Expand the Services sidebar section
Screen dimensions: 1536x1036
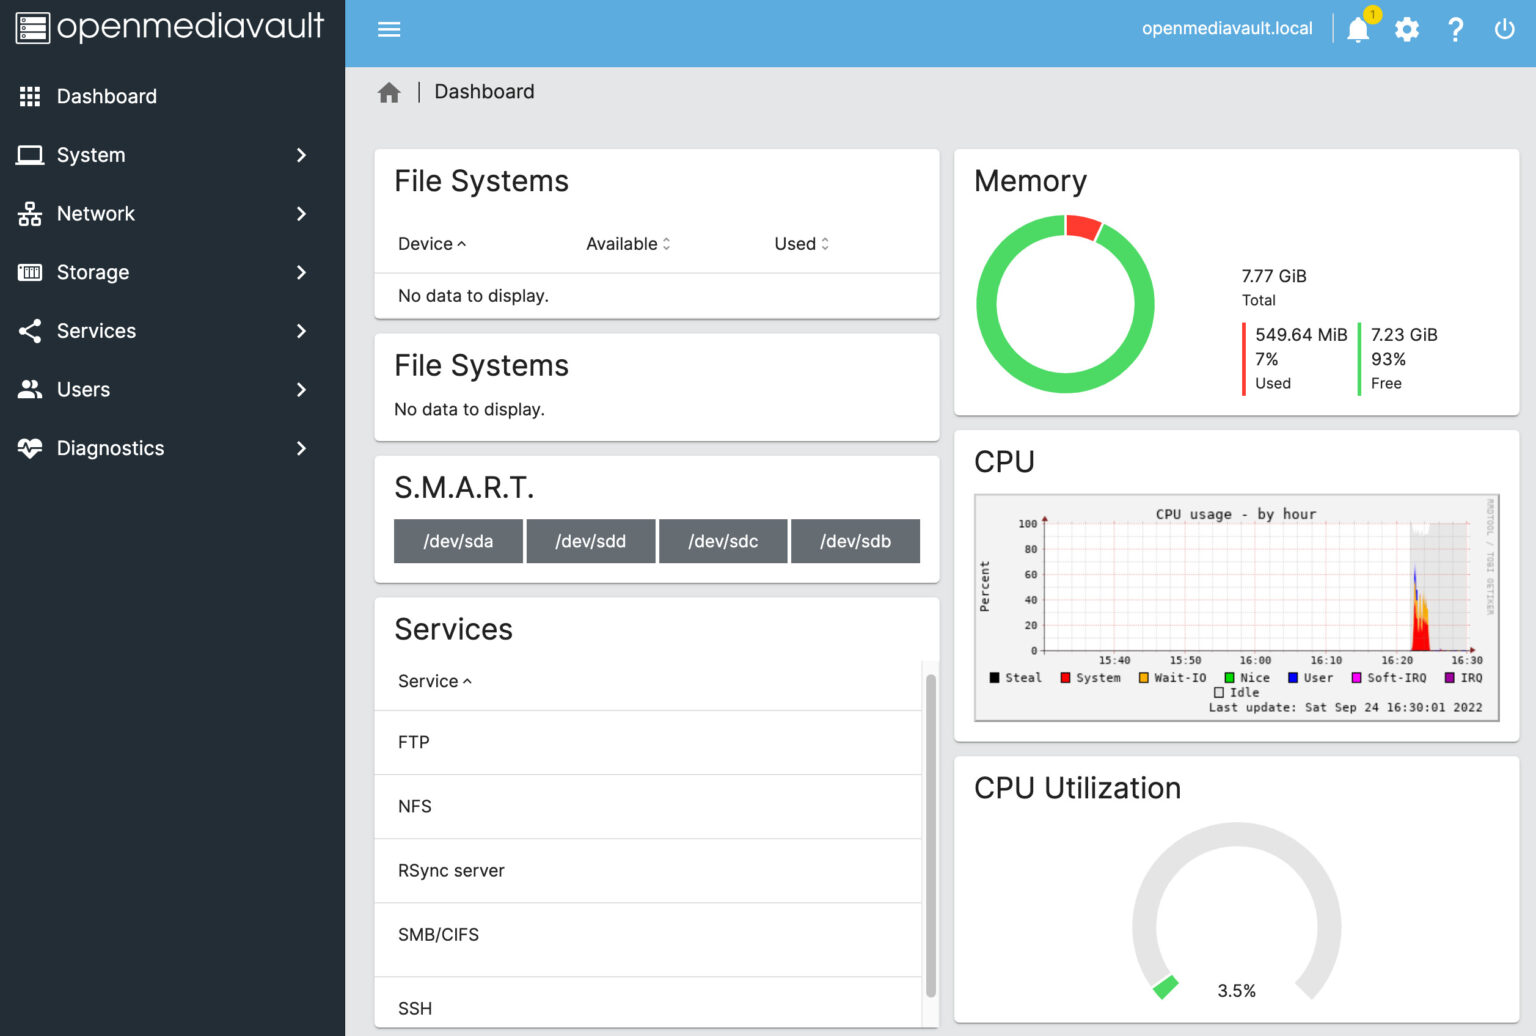[96, 331]
